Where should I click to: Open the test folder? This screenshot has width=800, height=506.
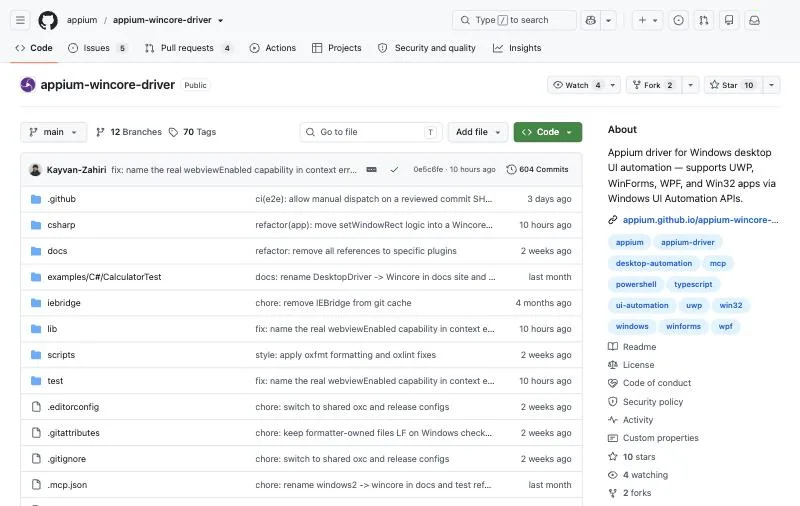55,381
